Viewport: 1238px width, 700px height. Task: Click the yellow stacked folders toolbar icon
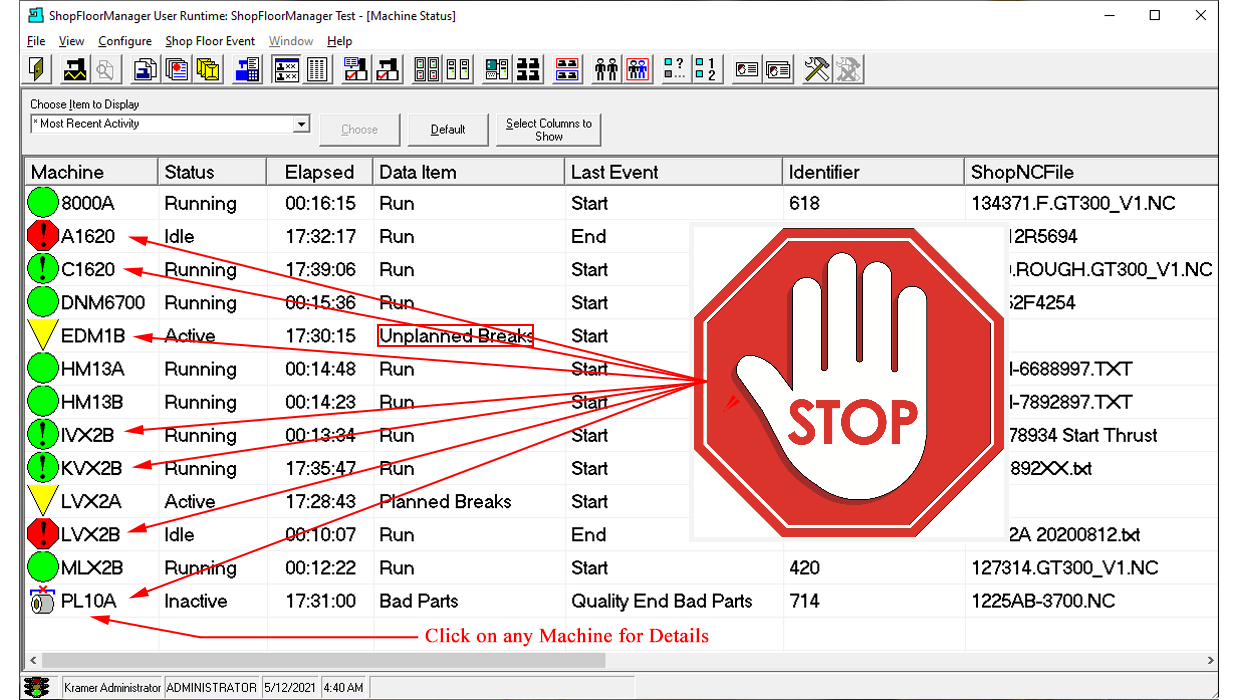point(208,69)
